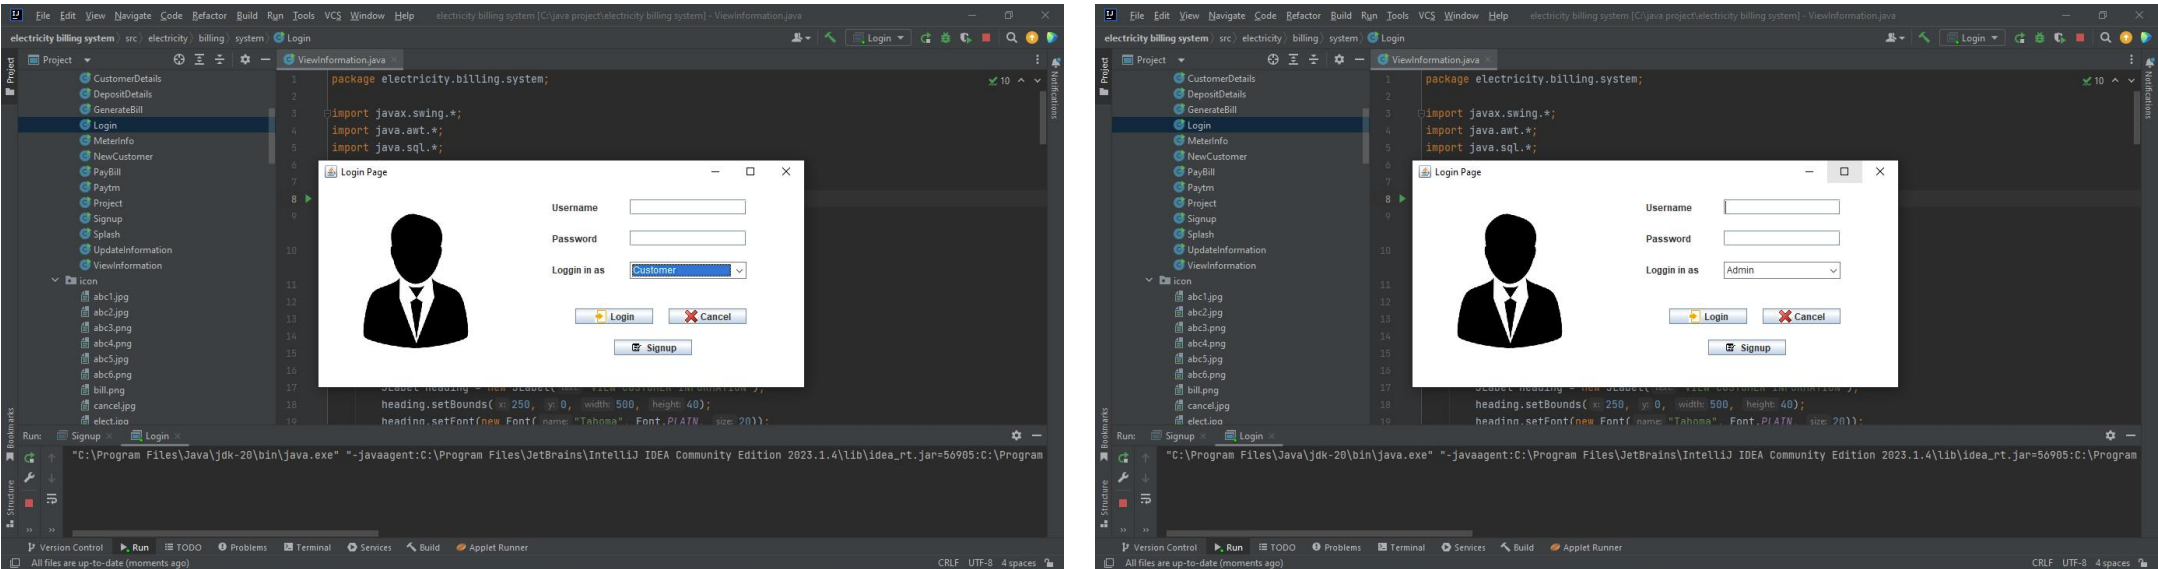The height and width of the screenshot is (569, 2158).
Task: Click Run with Coverage icon in left screenshot
Action: click(x=966, y=38)
